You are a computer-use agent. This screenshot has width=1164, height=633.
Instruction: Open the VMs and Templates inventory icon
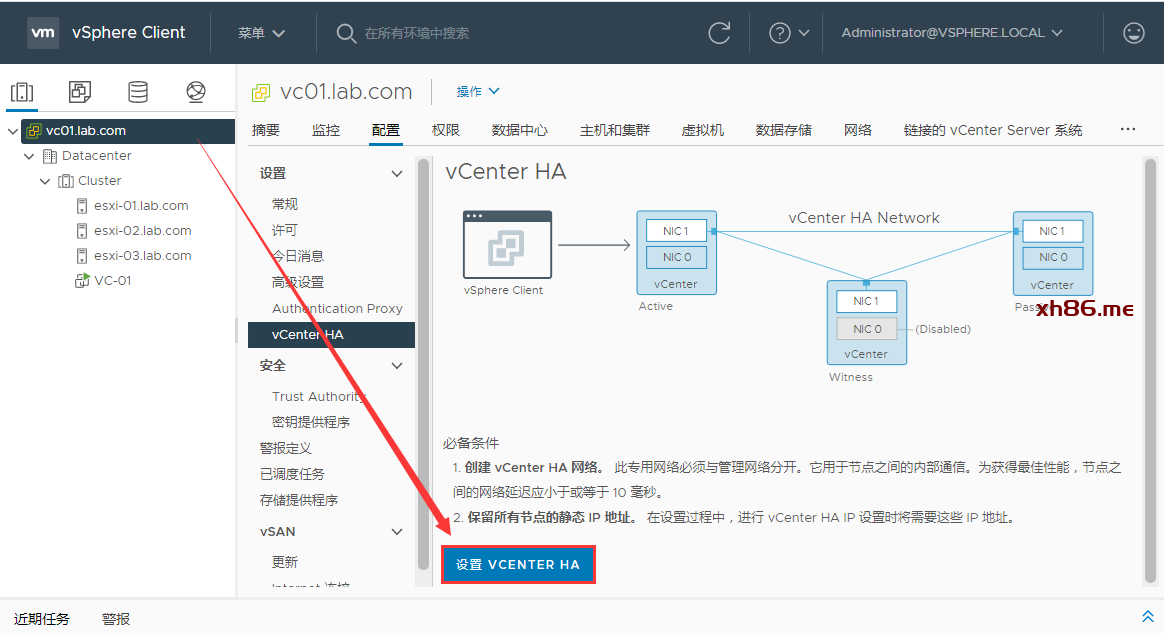pyautogui.click(x=80, y=92)
